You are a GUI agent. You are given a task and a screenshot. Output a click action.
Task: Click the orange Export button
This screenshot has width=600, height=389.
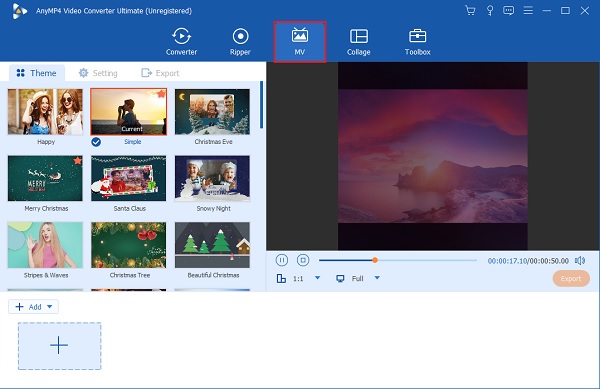[571, 279]
